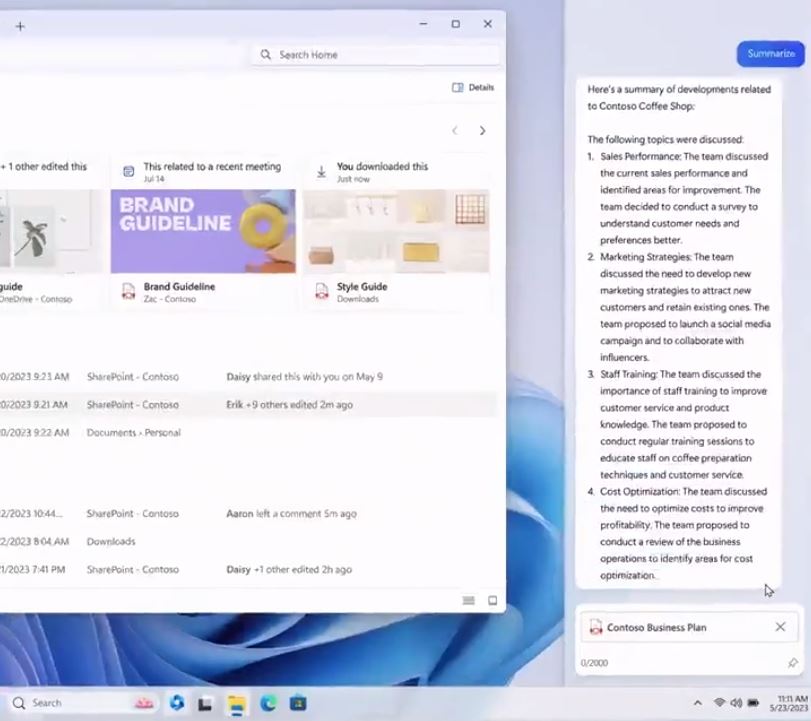Click the taskbar Search box
Screen dimensions: 811x721
[x=83, y=703]
